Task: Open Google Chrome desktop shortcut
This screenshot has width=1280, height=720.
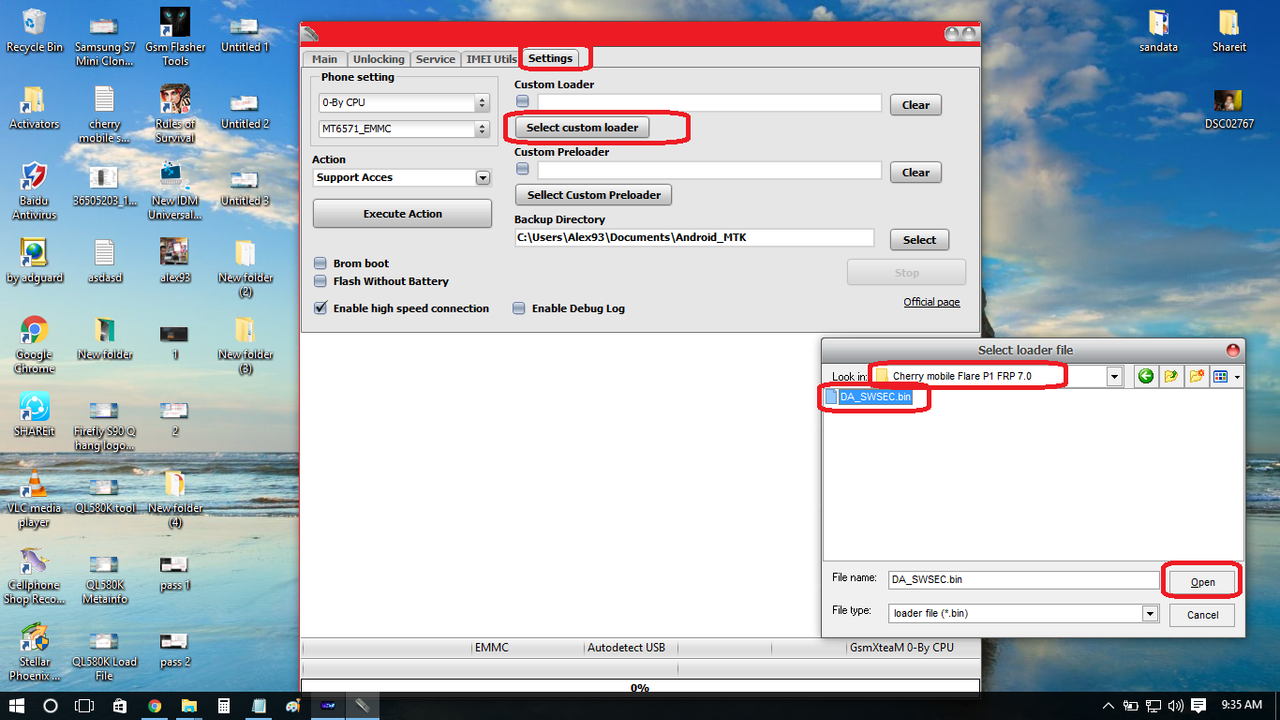Action: (34, 346)
